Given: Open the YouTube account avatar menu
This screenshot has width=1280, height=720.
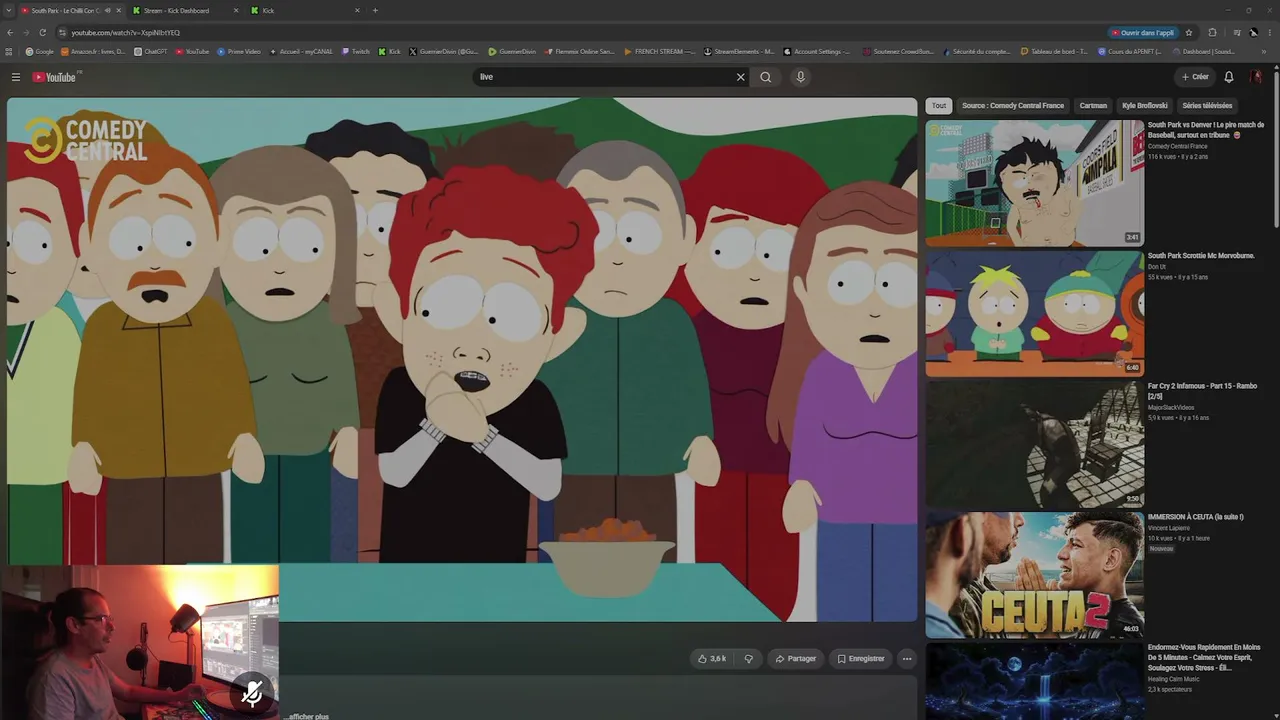Looking at the screenshot, I should (x=1256, y=77).
